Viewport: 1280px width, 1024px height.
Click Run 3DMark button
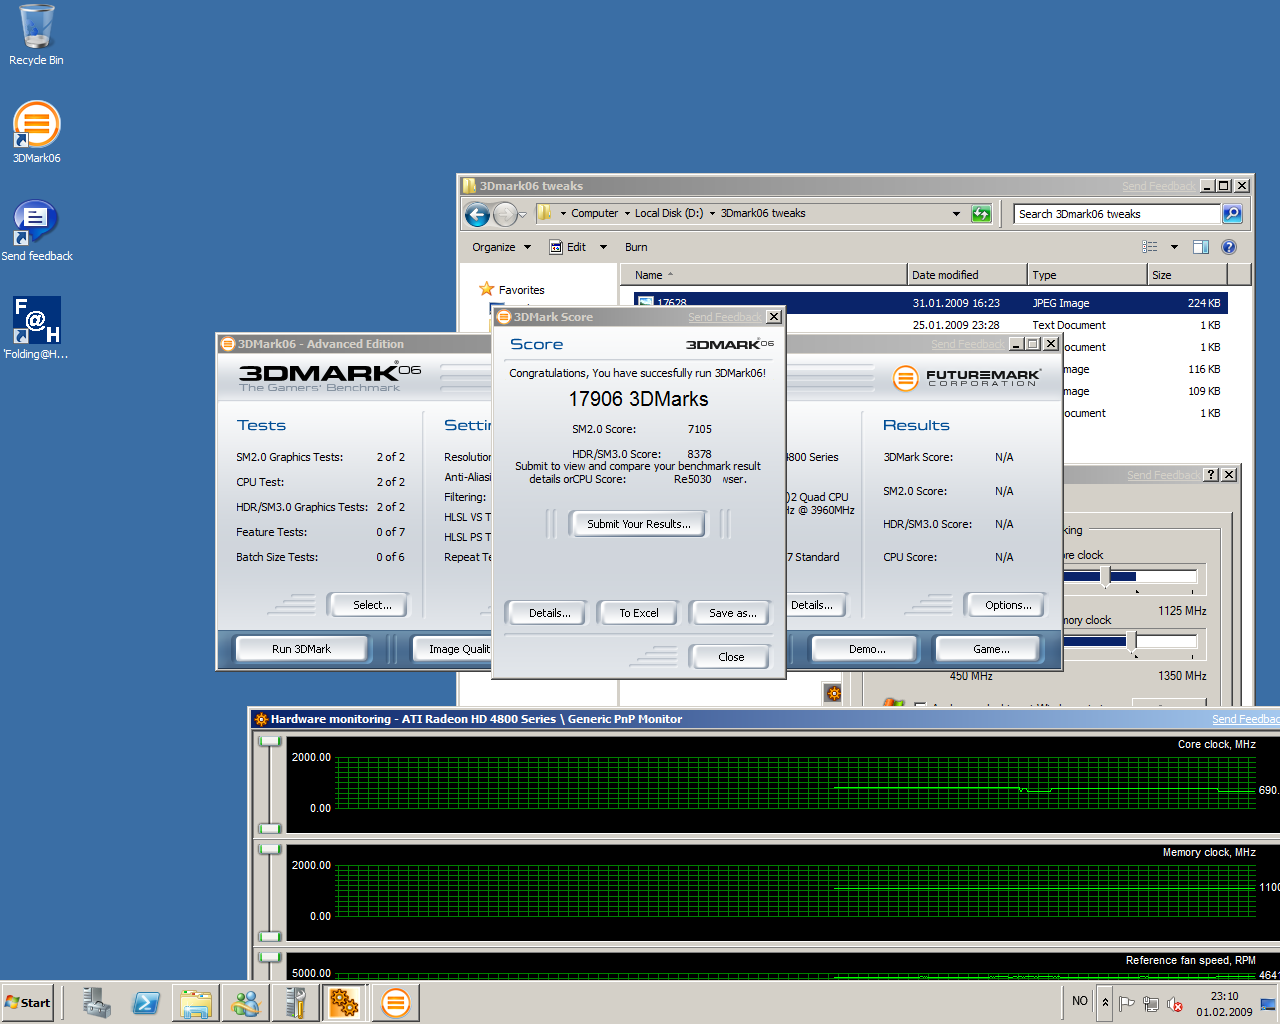pos(301,649)
